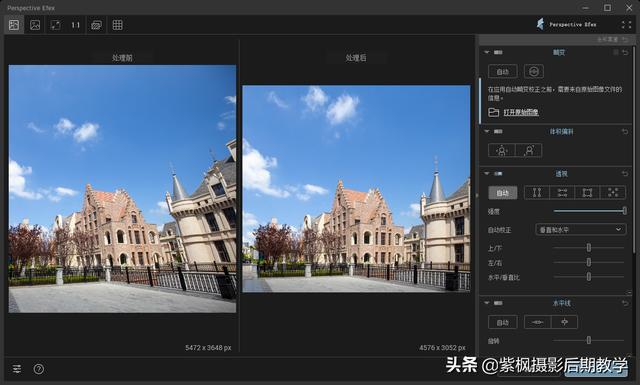Viewport: 640px width, 385px height.
Task: Select the horizontal lines perspective tool
Action: point(562,192)
